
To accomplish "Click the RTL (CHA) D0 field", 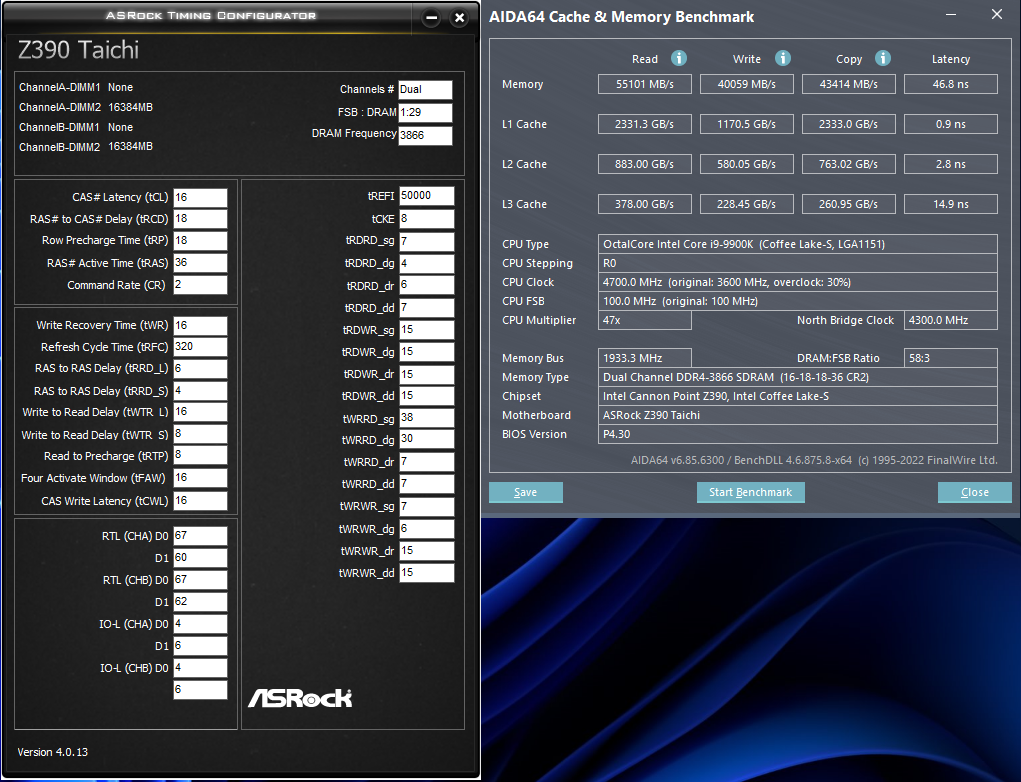I will (x=200, y=536).
